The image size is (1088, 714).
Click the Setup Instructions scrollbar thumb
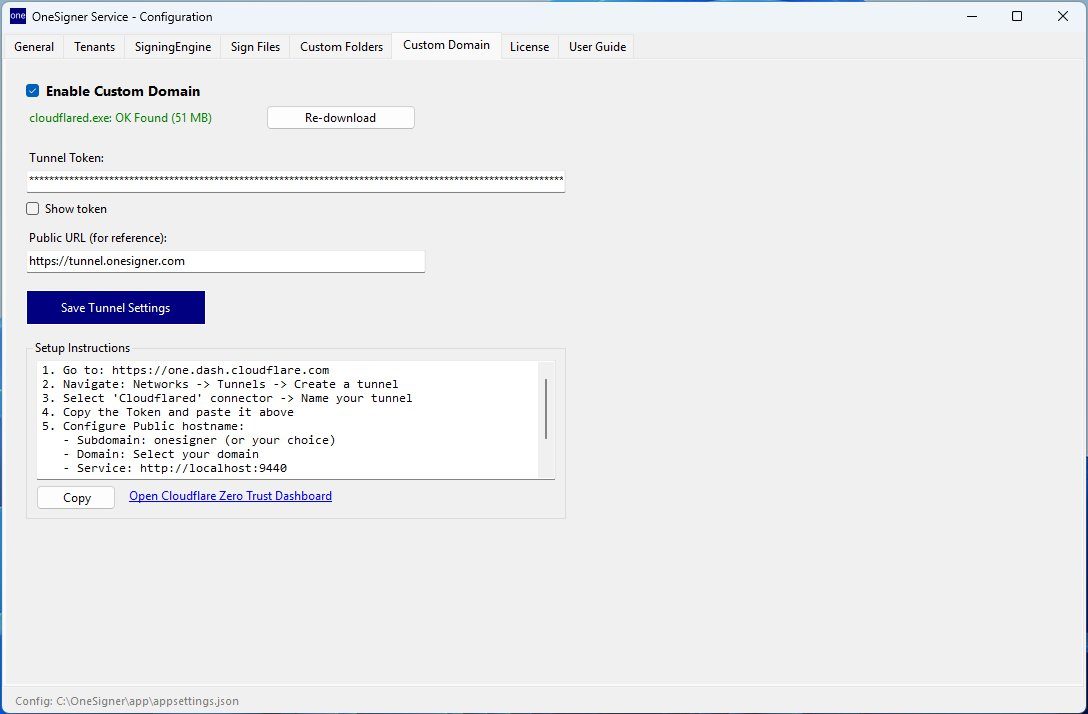pos(546,409)
